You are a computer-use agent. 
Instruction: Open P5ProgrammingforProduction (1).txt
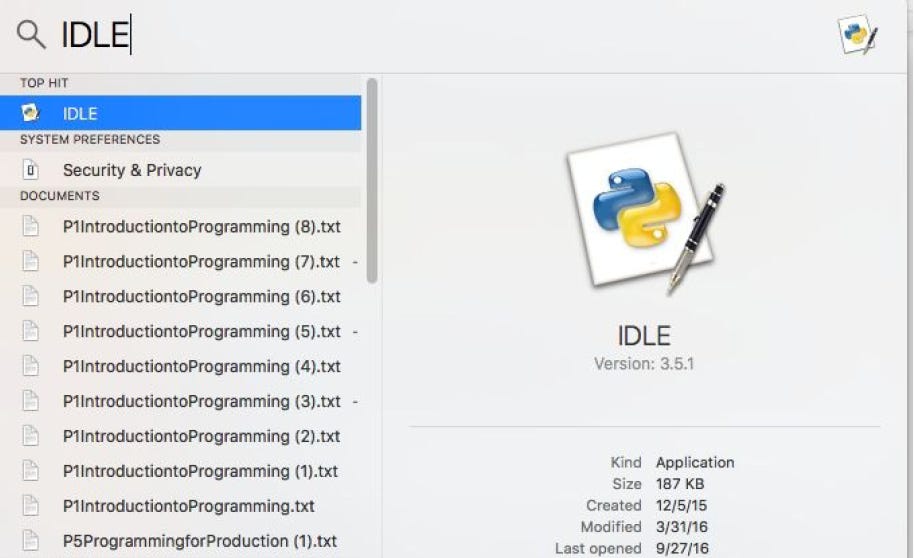pyautogui.click(x=181, y=541)
